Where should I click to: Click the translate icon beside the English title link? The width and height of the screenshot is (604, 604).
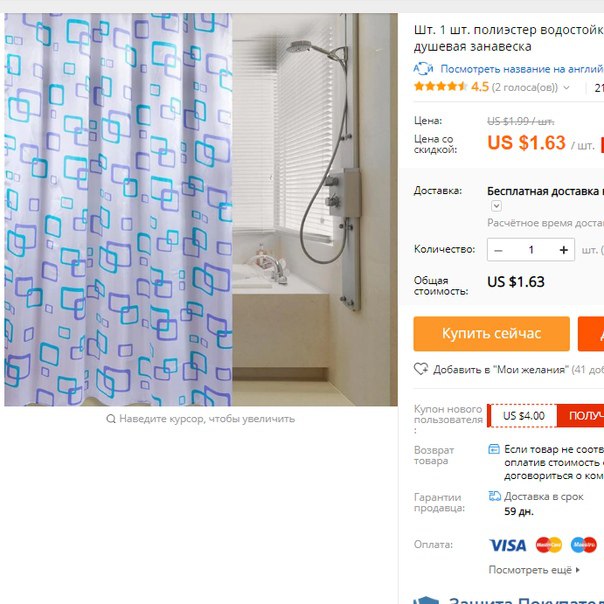click(423, 69)
